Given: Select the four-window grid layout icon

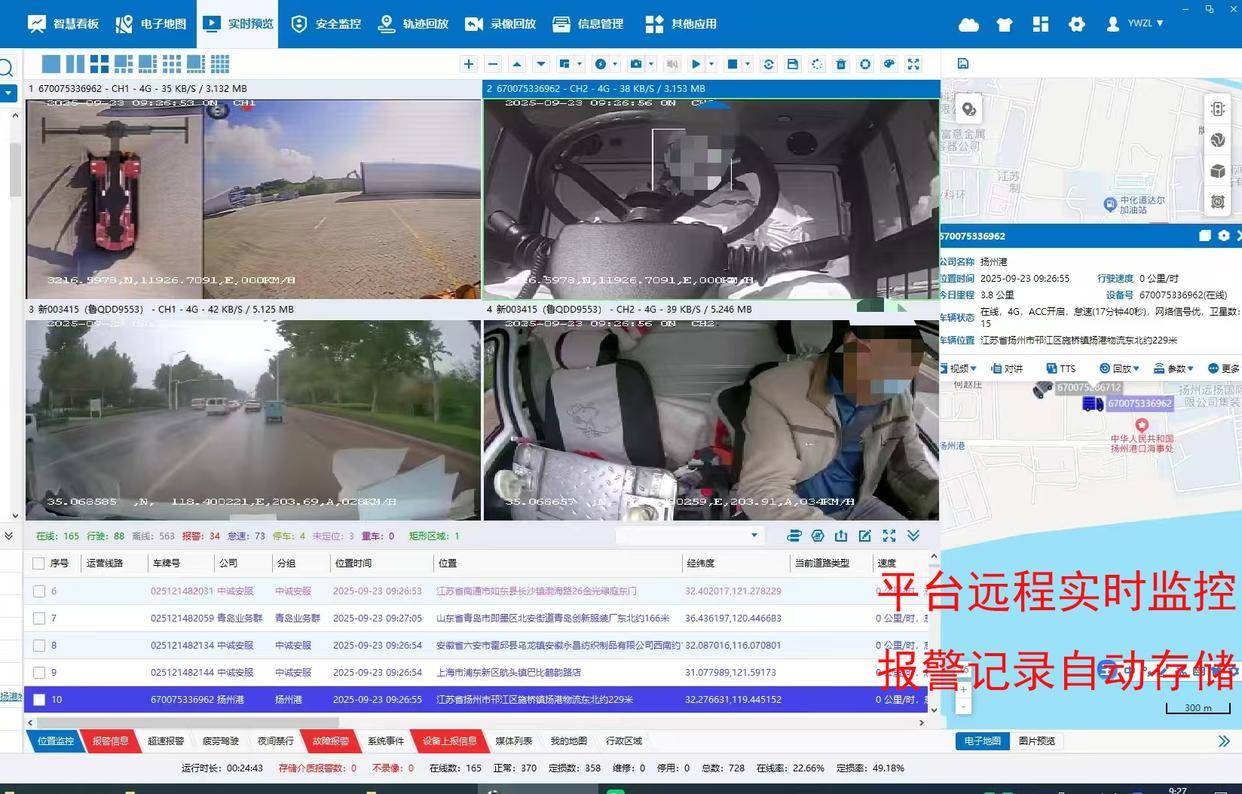Looking at the screenshot, I should (x=99, y=64).
